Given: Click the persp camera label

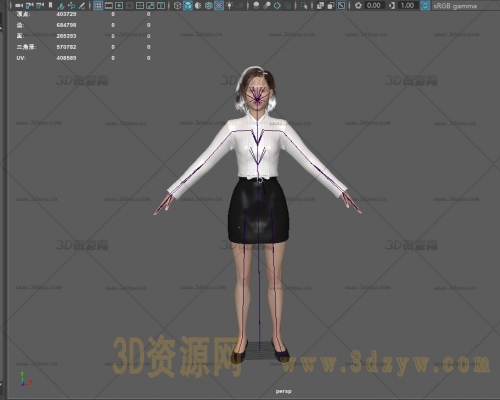Looking at the screenshot, I should tap(283, 391).
